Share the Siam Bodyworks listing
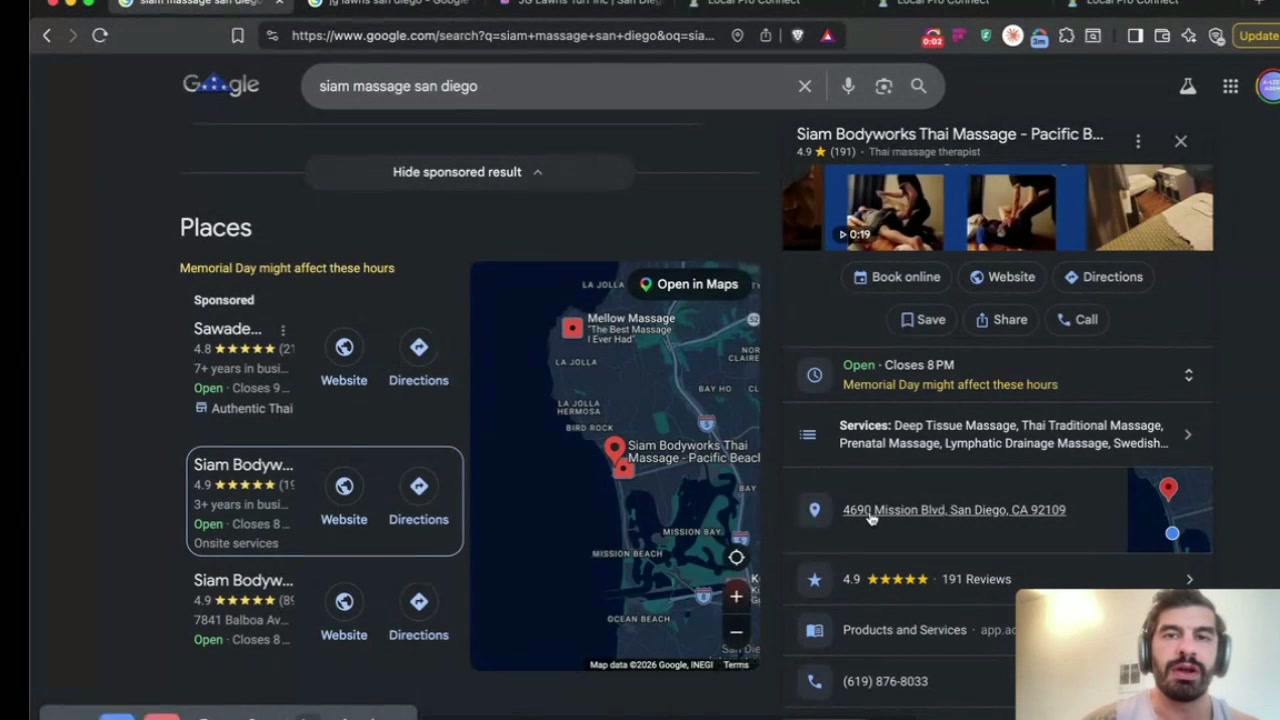The image size is (1280, 720). click(1001, 320)
